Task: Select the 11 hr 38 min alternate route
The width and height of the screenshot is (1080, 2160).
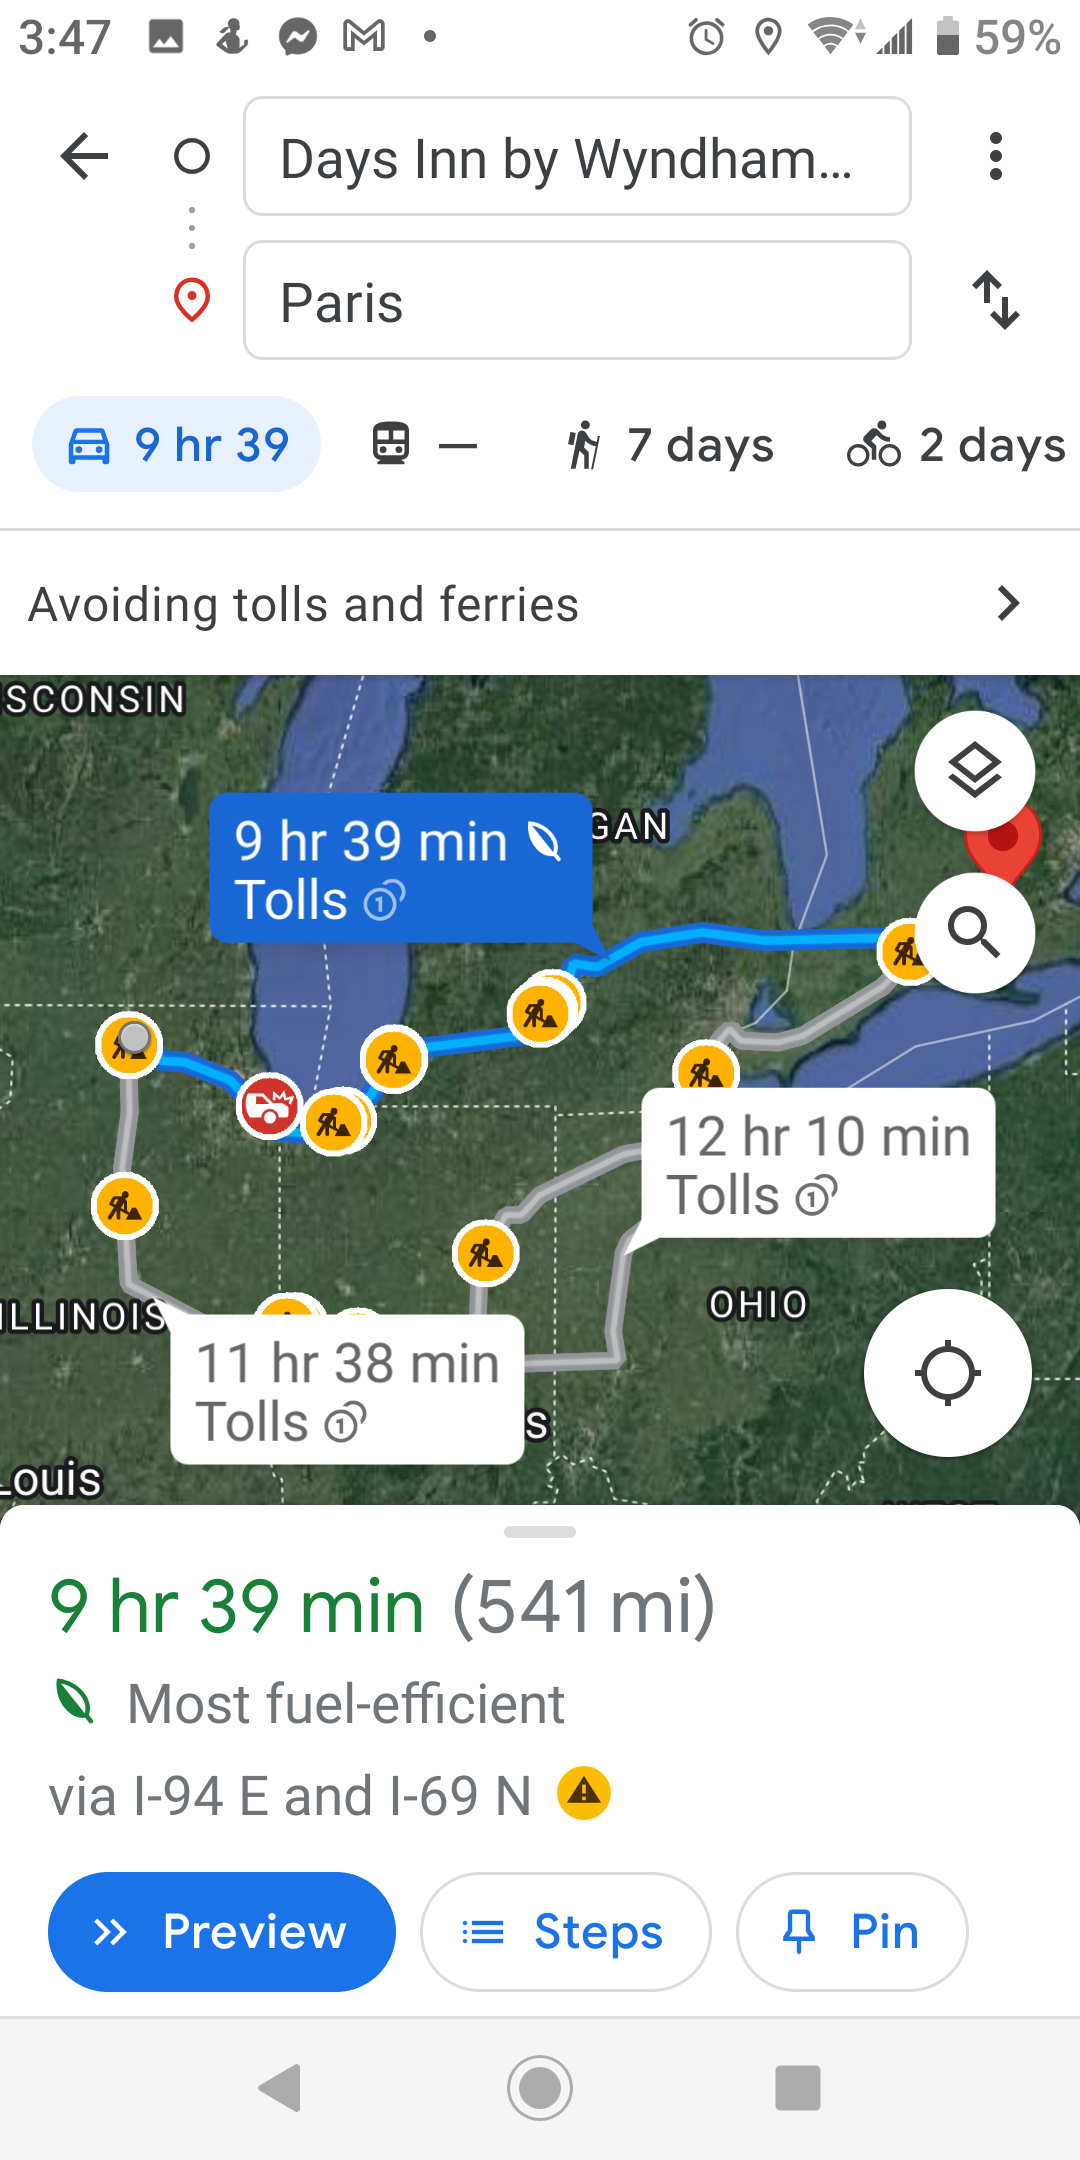Action: click(347, 1390)
